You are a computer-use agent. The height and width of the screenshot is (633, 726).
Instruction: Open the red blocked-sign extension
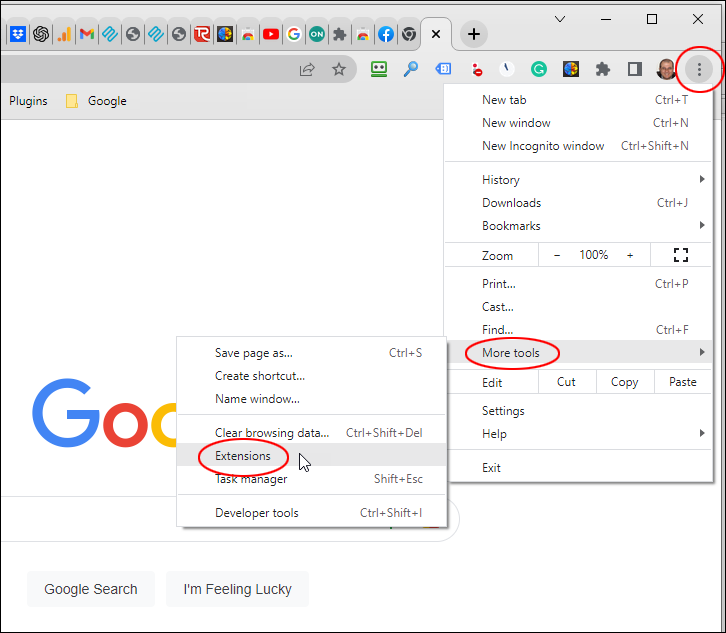point(476,69)
